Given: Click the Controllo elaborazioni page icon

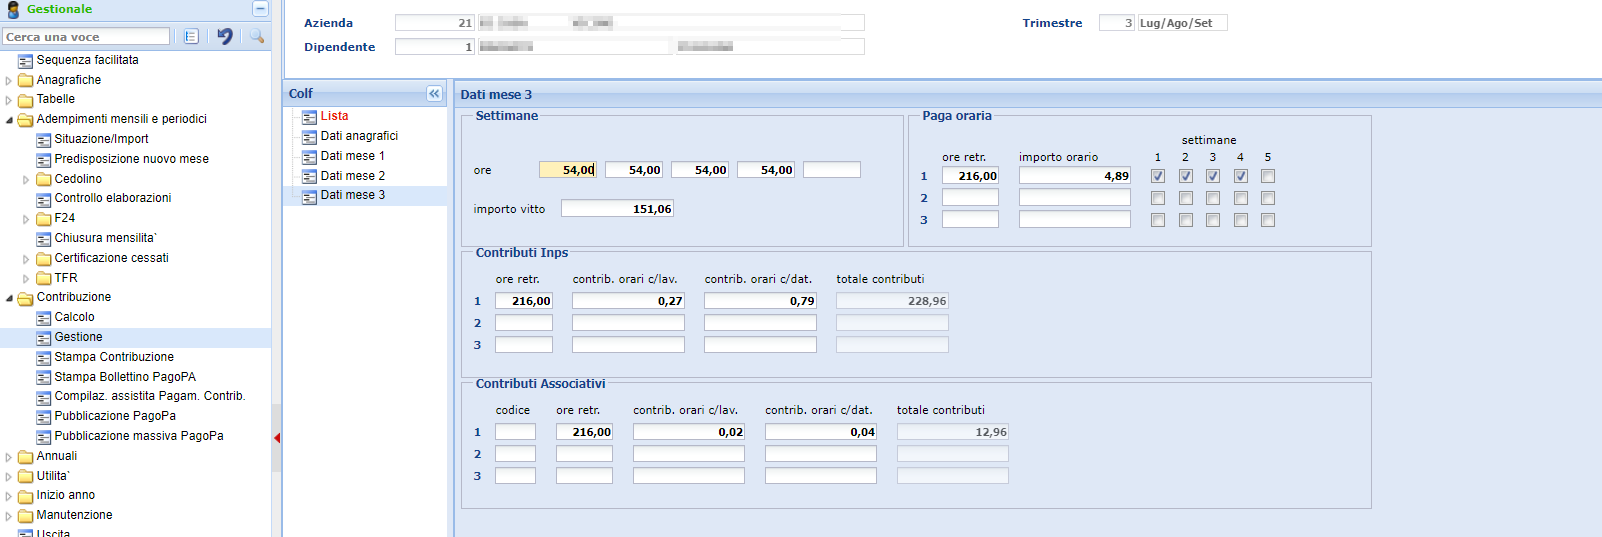Looking at the screenshot, I should [x=44, y=199].
